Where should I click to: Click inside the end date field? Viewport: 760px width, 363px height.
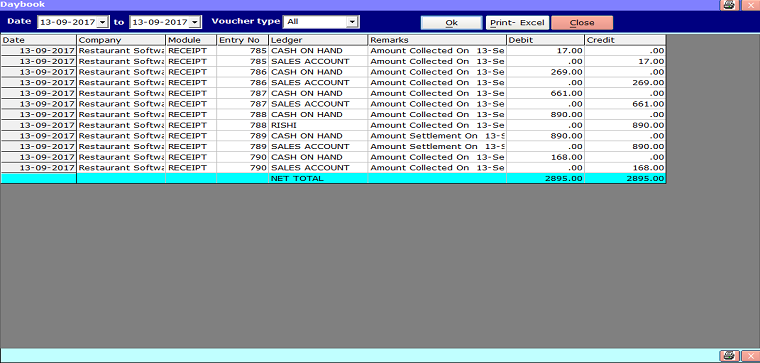(x=159, y=22)
